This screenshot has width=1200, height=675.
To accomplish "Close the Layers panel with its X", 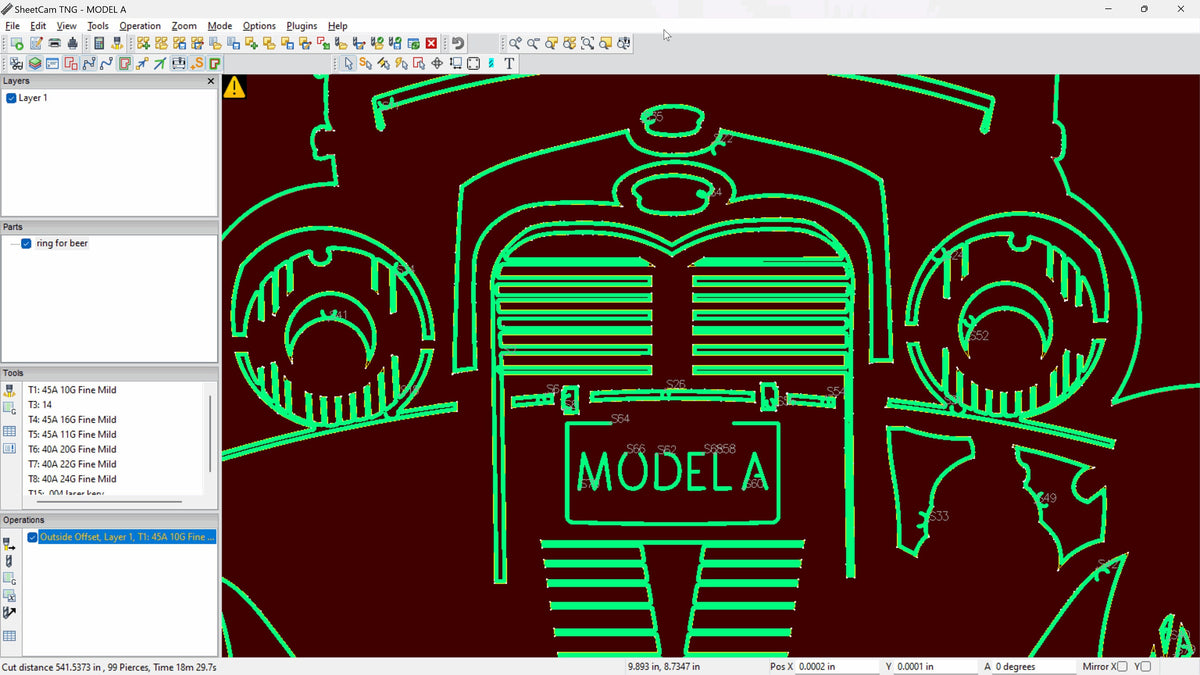I will pos(210,81).
